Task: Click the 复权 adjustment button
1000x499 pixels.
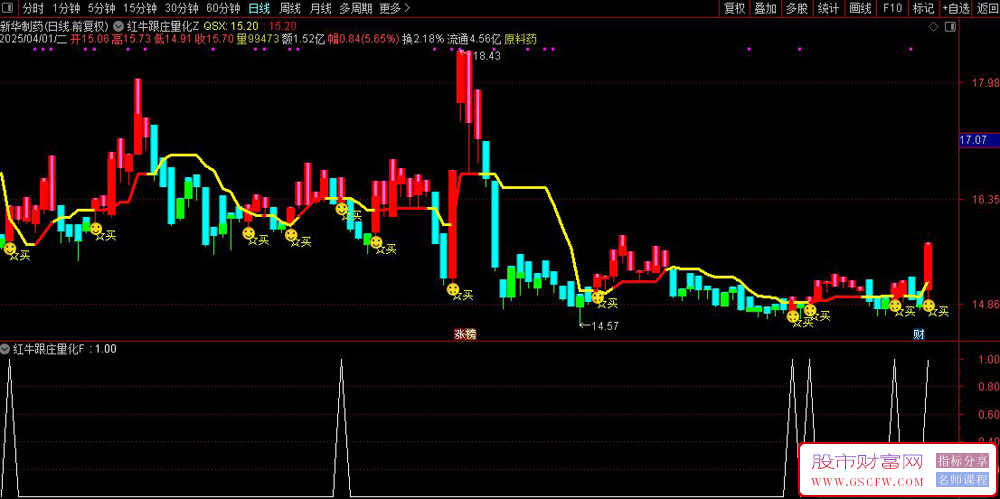Action: pyautogui.click(x=735, y=8)
